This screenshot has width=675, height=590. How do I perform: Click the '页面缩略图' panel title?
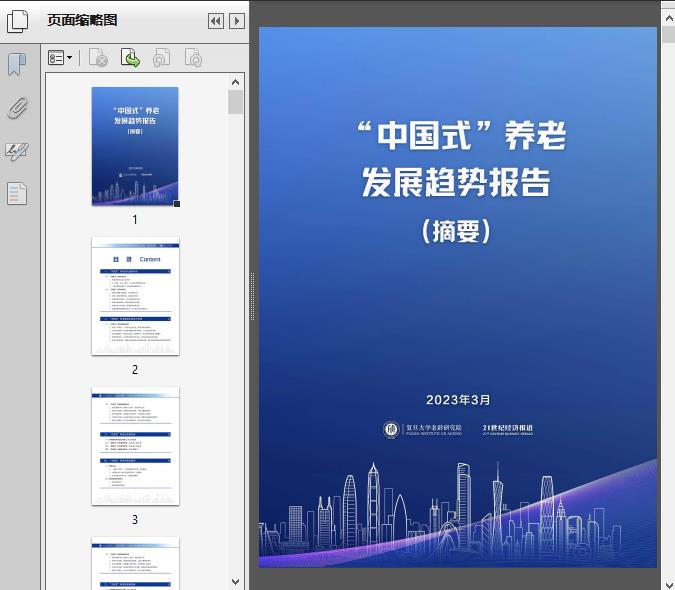[82, 20]
